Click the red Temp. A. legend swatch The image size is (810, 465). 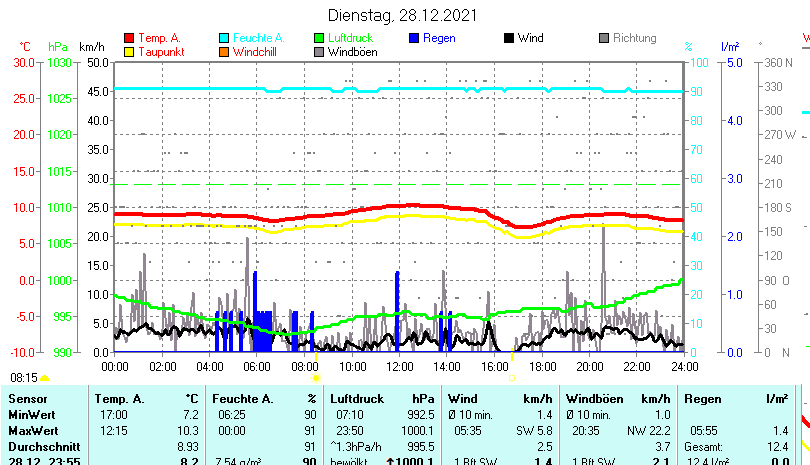tap(129, 38)
